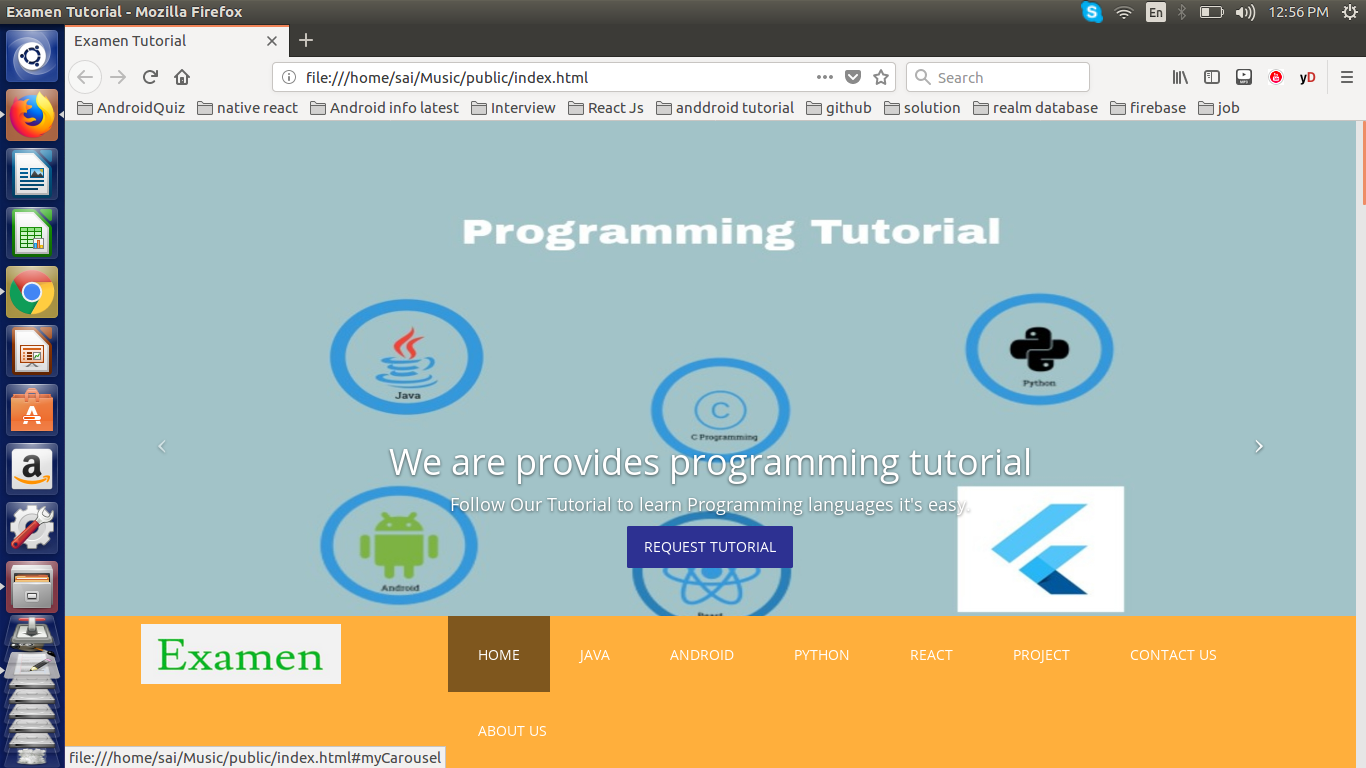Open the job bookmark folder
The height and width of the screenshot is (768, 1366).
coord(1218,107)
